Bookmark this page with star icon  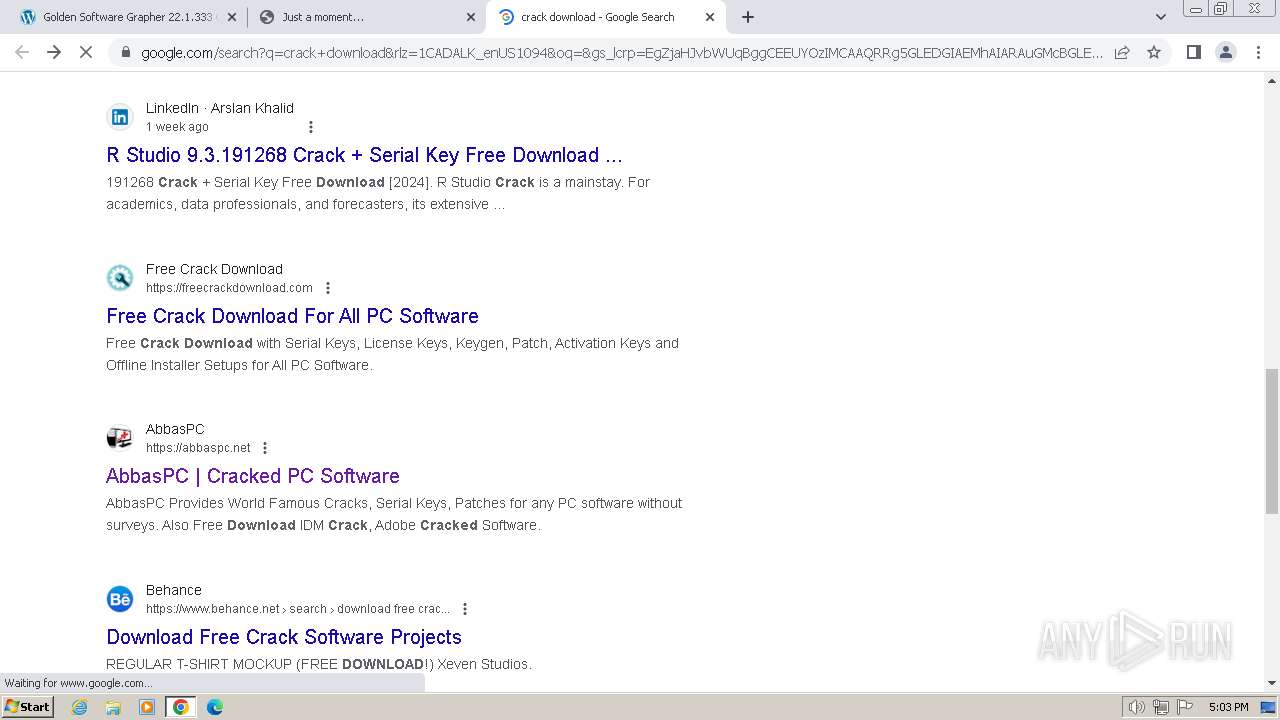point(1154,52)
